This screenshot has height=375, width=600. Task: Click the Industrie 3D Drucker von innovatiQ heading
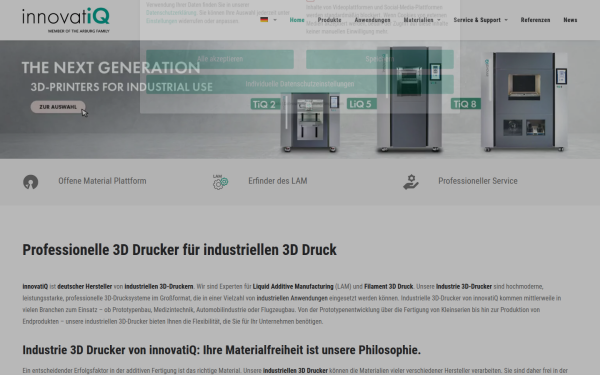pyautogui.click(x=221, y=350)
